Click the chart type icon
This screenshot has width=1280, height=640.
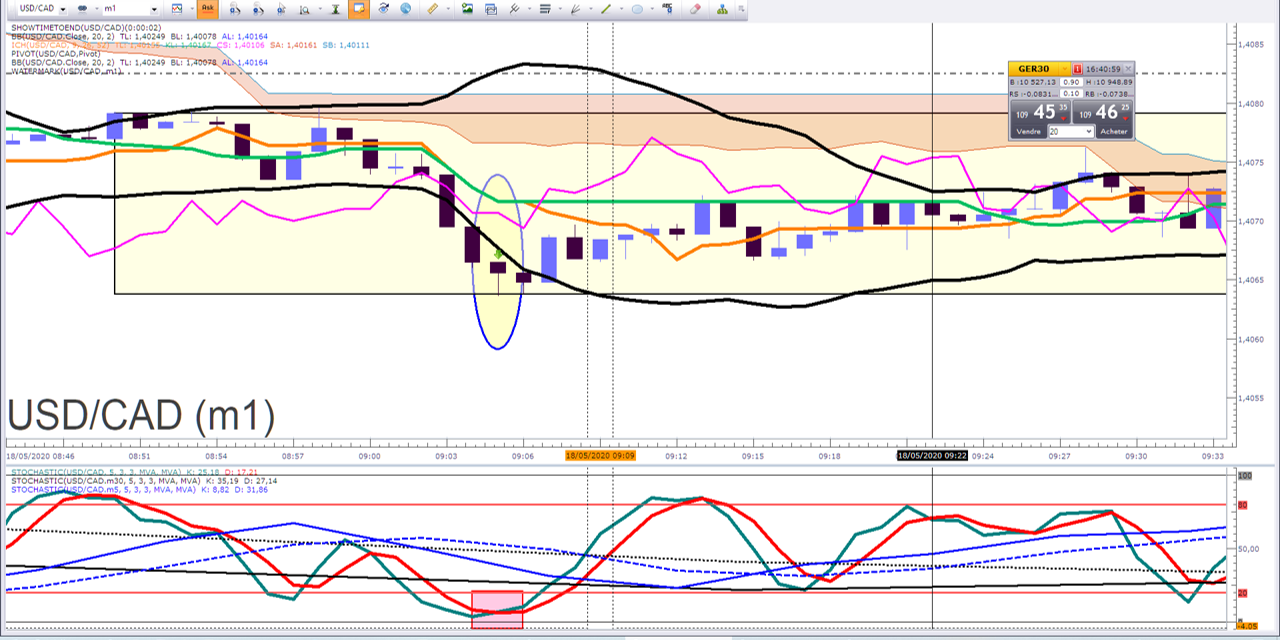click(x=176, y=9)
